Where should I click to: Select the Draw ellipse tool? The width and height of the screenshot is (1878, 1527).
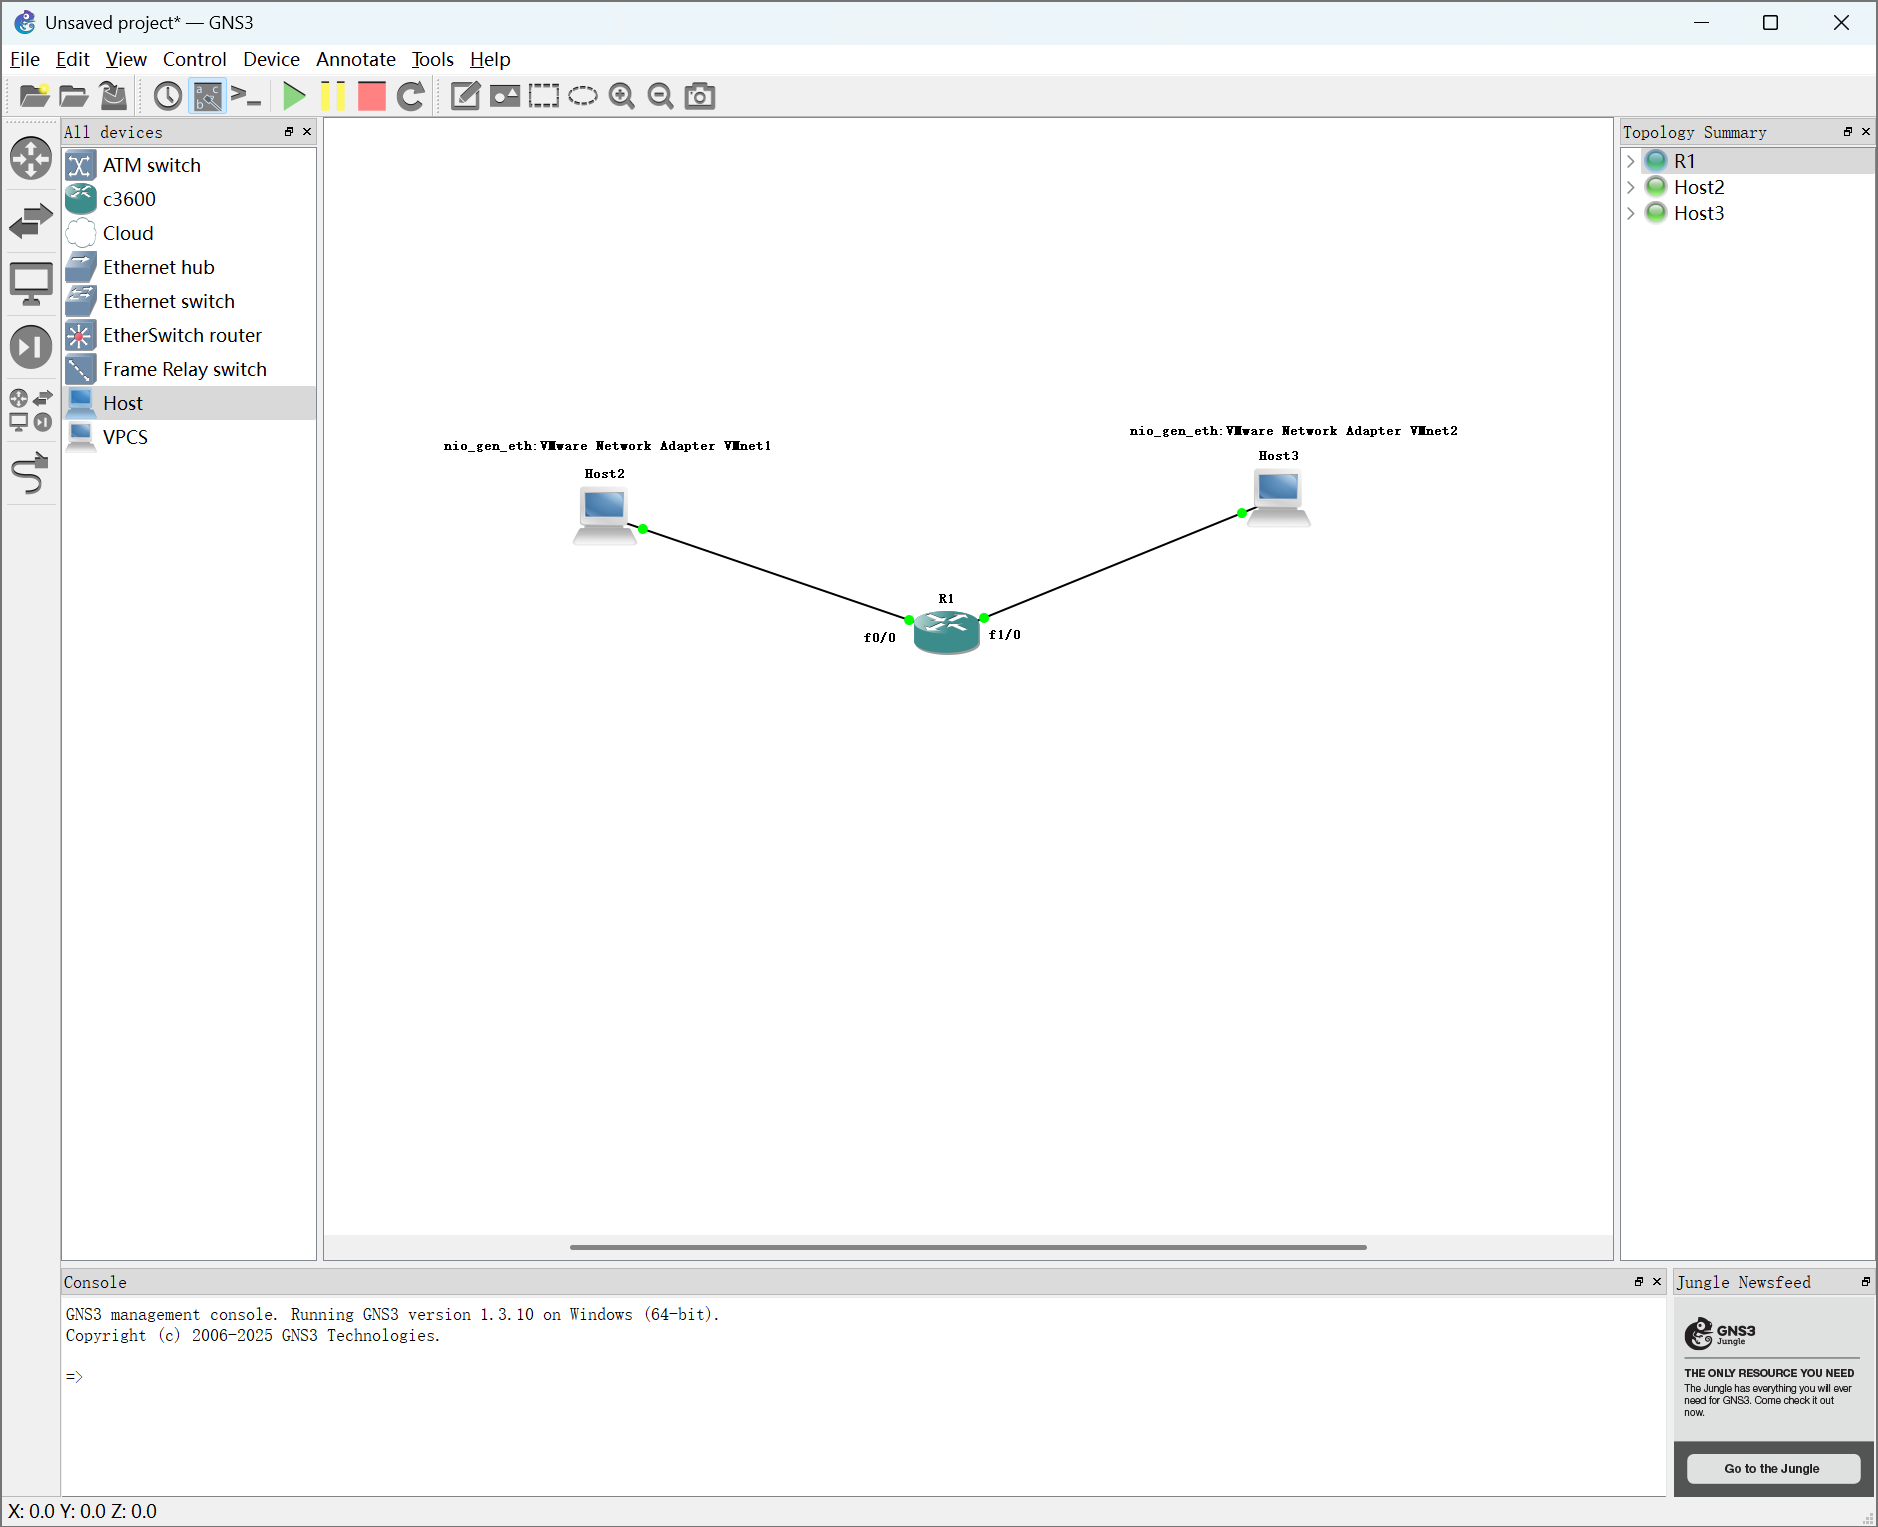tap(582, 96)
